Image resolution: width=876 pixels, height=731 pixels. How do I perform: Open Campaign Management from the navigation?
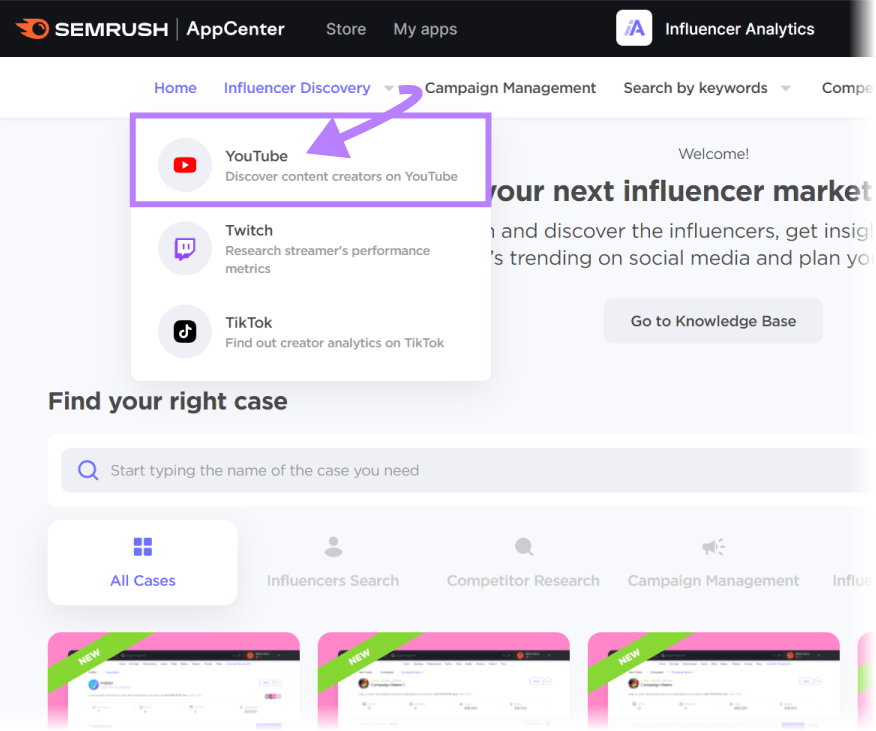510,88
